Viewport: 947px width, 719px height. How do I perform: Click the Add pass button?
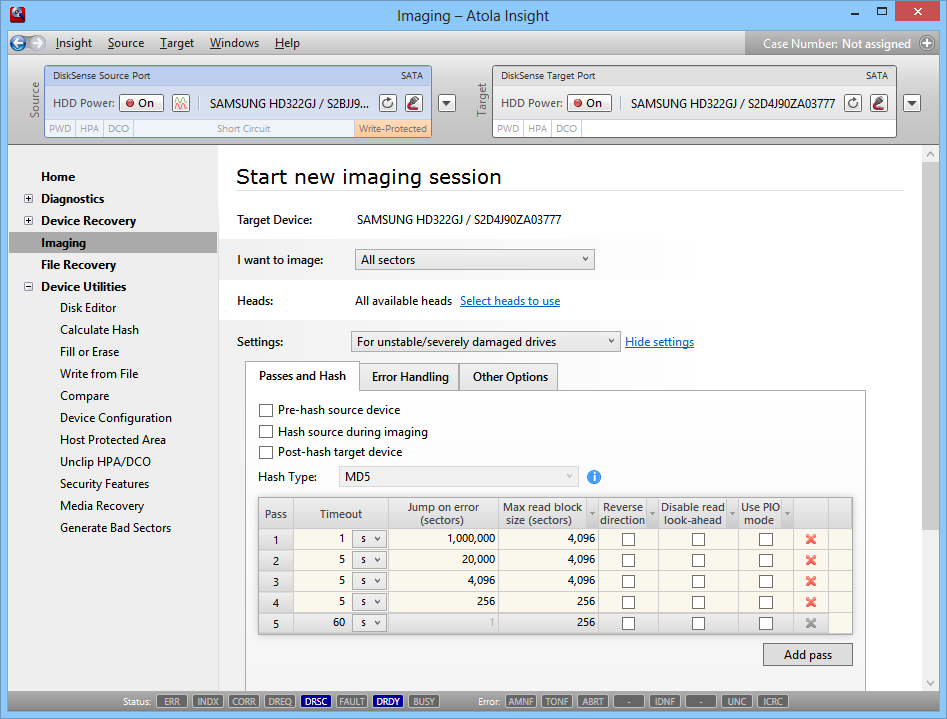[807, 655]
